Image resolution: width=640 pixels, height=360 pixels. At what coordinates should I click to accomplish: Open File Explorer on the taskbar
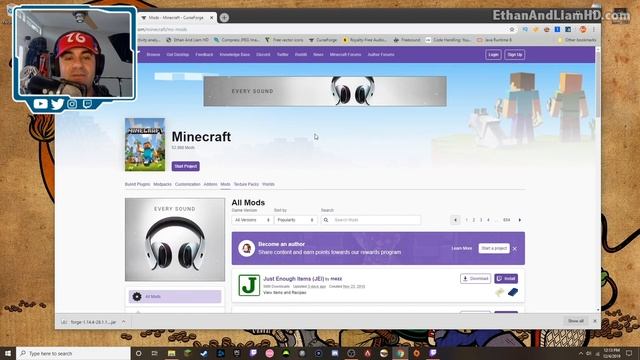tap(171, 353)
